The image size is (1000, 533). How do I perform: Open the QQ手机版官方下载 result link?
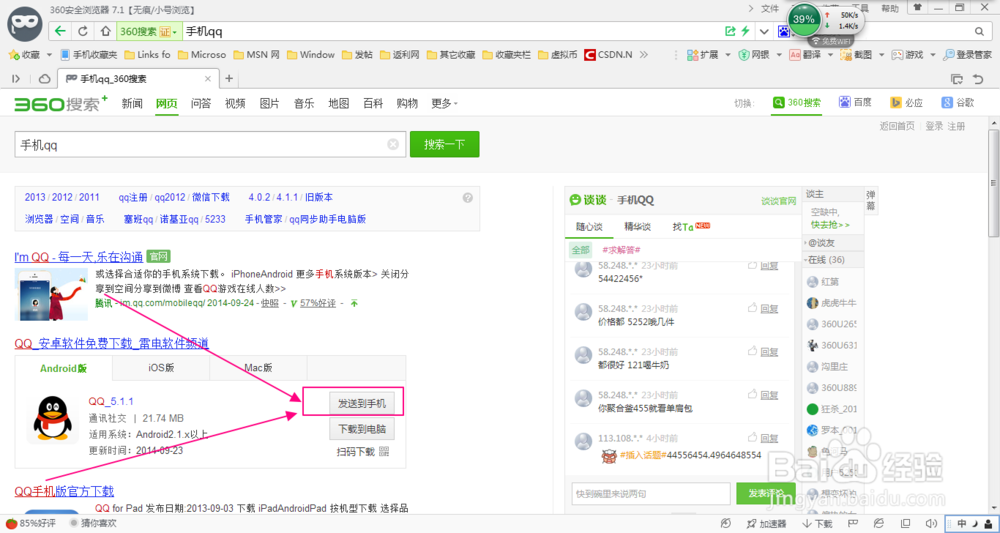(64, 491)
